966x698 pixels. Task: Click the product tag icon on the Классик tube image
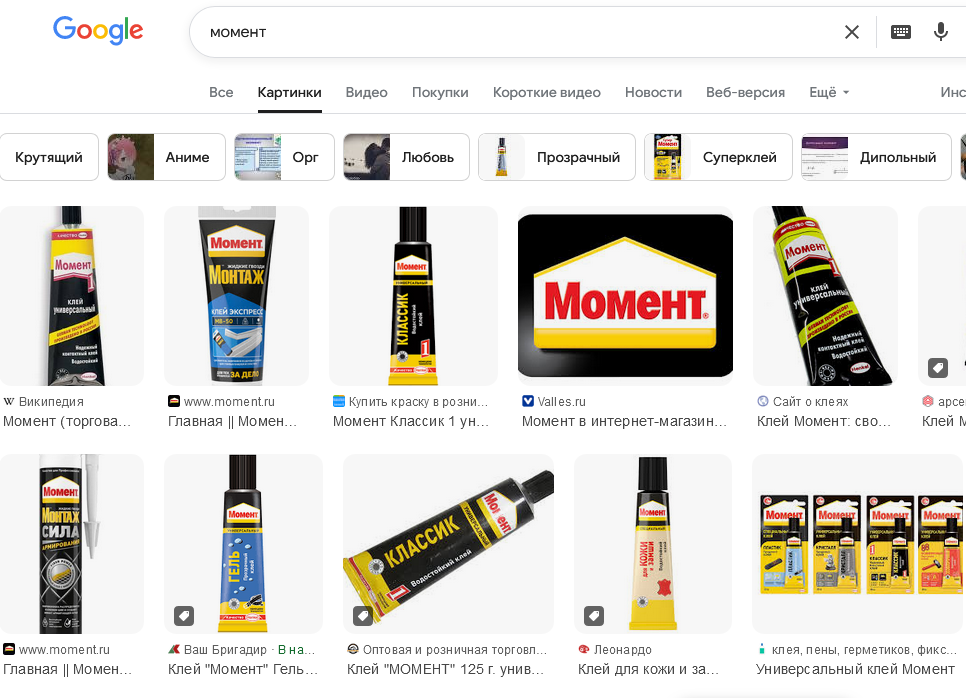362,615
